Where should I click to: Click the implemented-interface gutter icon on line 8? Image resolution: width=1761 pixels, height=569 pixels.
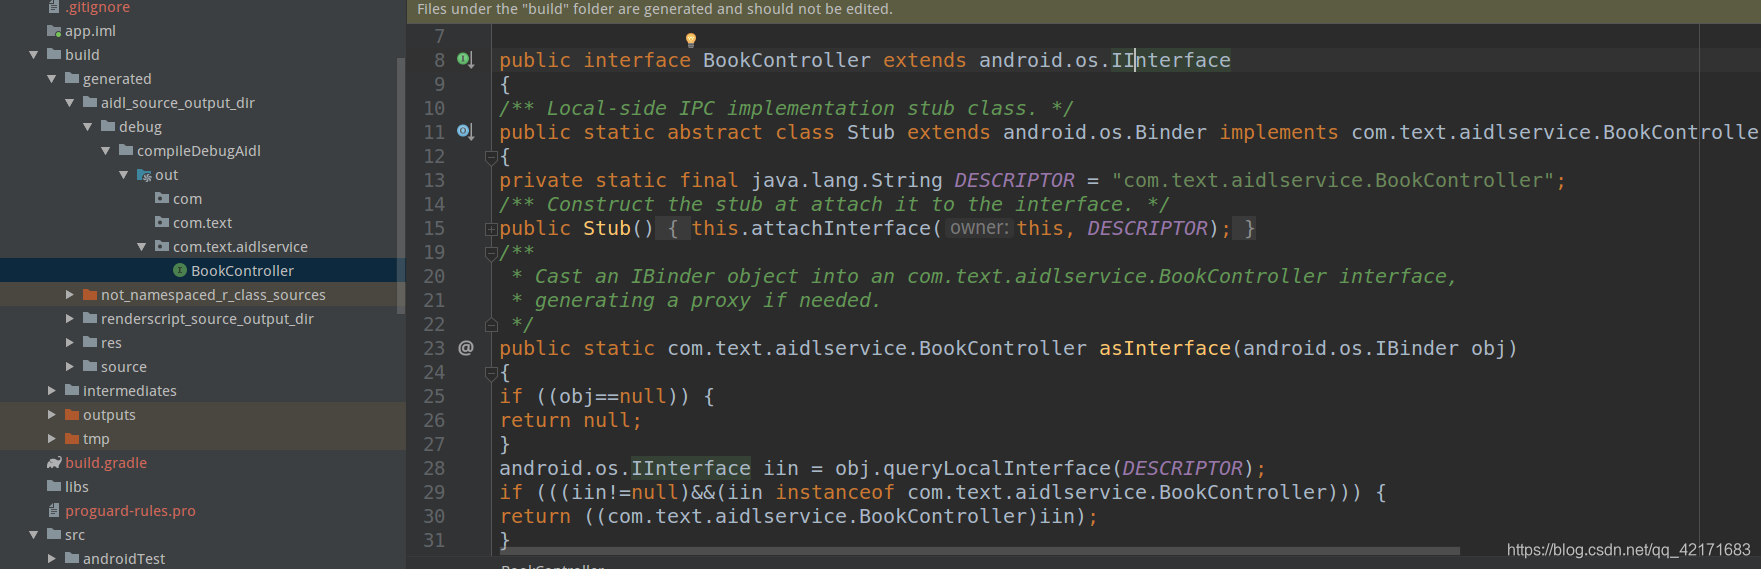[x=465, y=60]
